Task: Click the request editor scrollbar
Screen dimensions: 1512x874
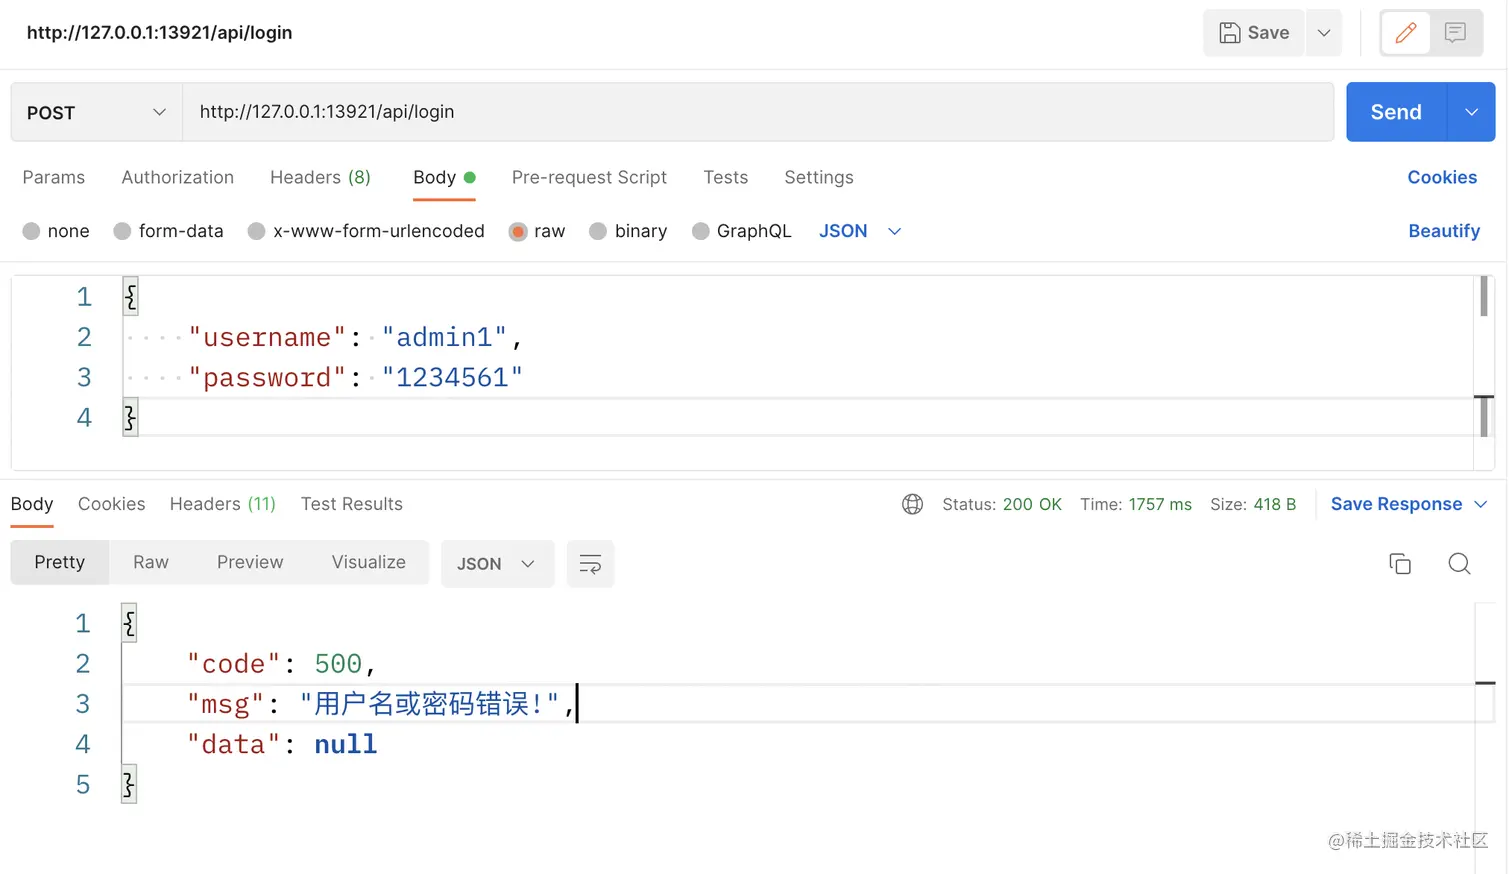Action: (x=1484, y=357)
